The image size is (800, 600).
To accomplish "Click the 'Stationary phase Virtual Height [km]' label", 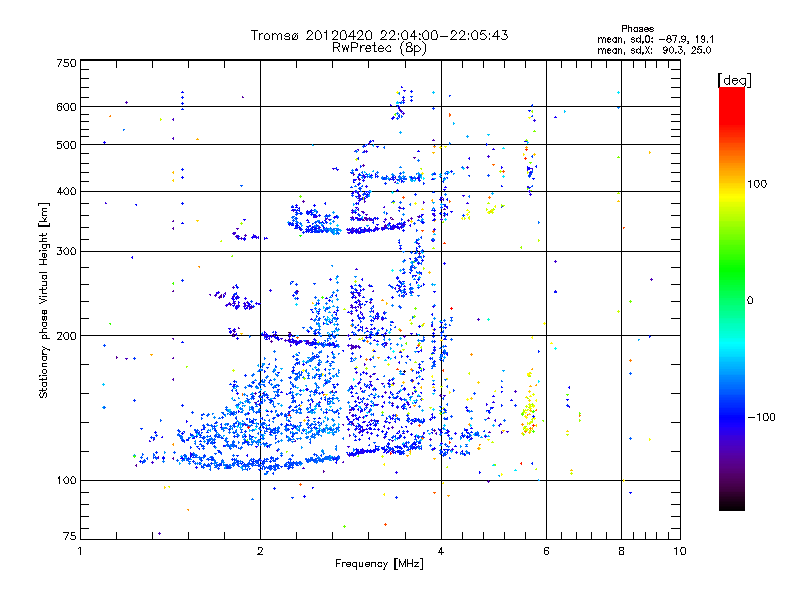I will 43,300.
